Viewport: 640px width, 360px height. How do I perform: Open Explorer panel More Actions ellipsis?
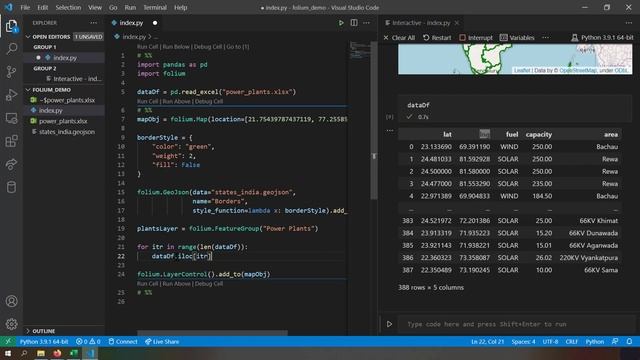click(x=94, y=23)
